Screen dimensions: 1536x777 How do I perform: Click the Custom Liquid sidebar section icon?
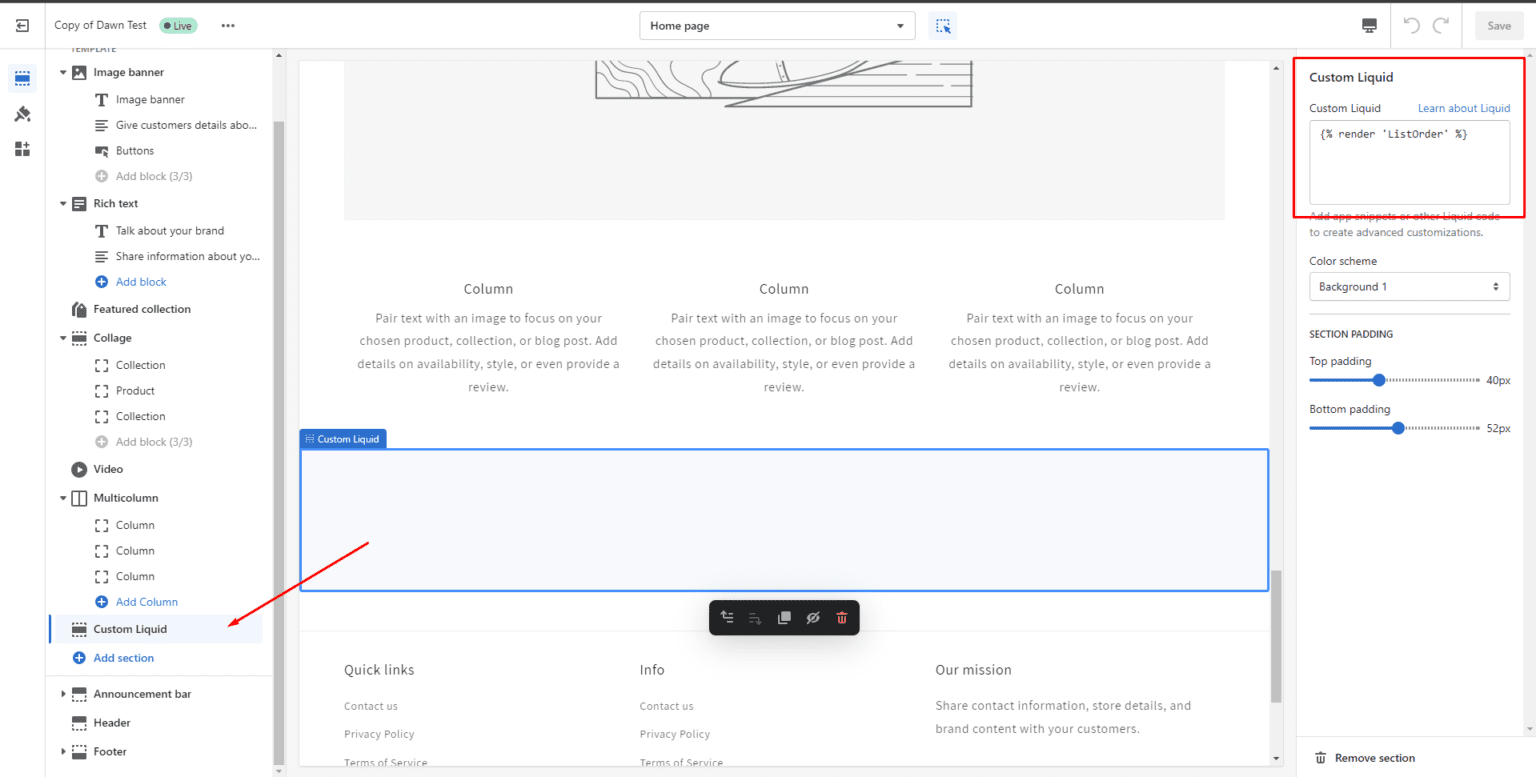click(79, 629)
